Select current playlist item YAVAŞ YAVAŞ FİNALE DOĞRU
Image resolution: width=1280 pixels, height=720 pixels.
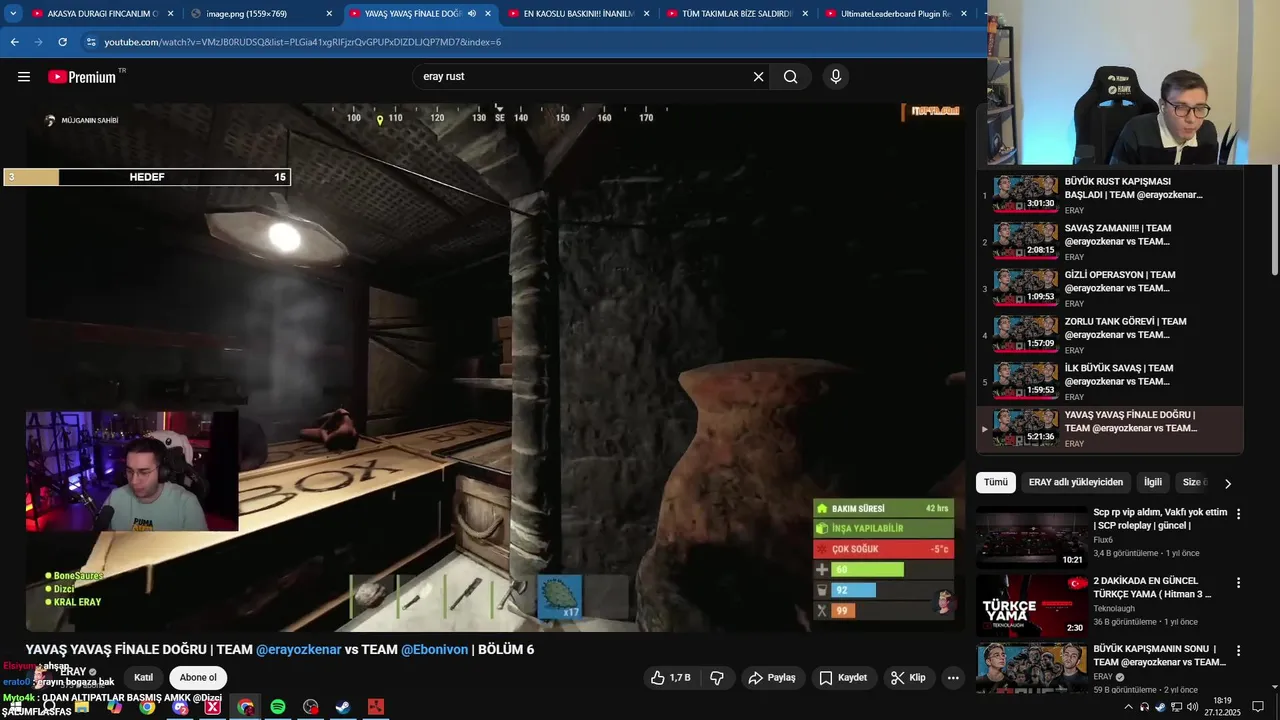click(x=1110, y=429)
